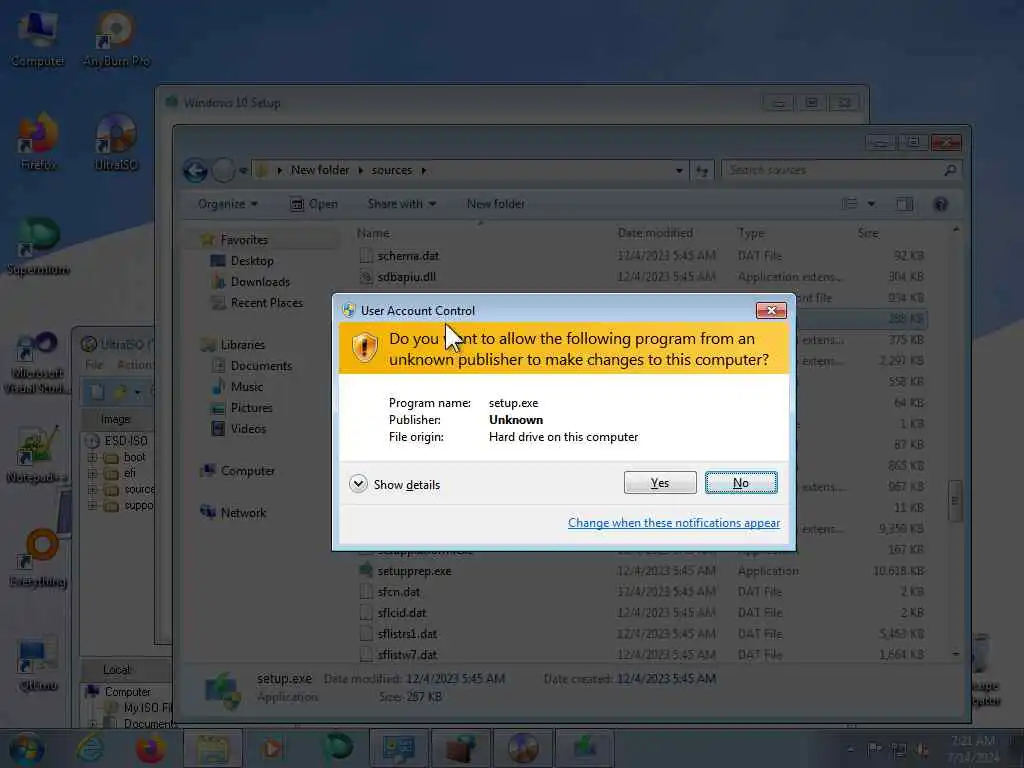Click refresh button next to address bar

(702, 170)
